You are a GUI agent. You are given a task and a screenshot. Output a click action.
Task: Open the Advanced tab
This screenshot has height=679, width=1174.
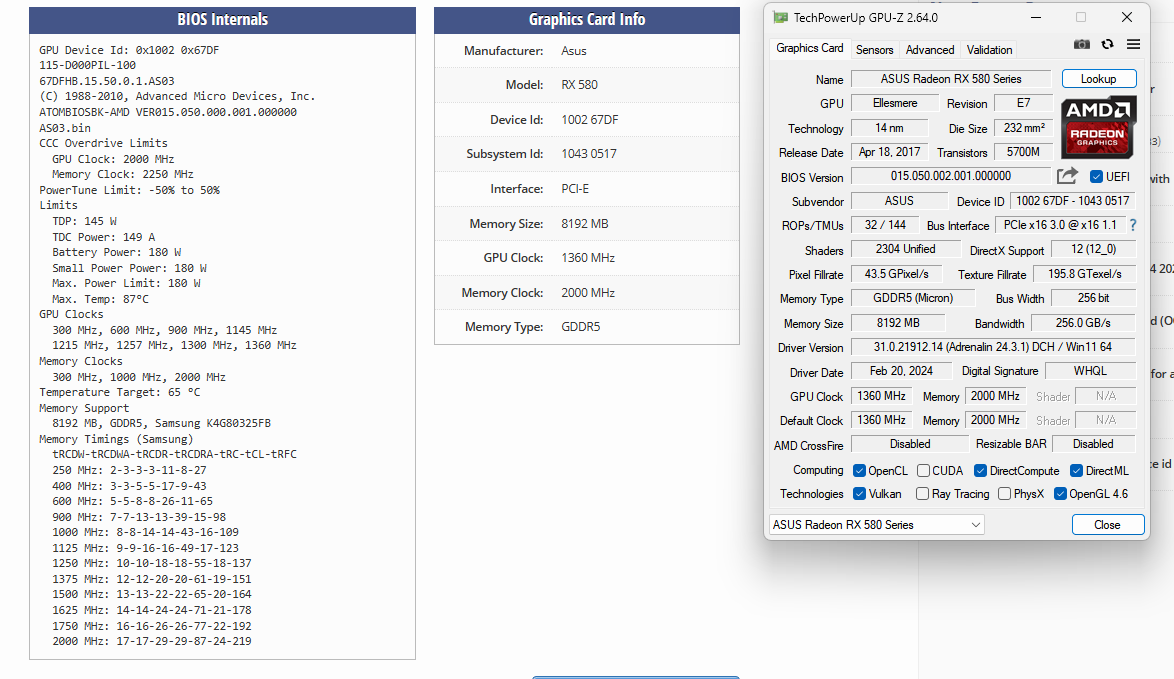(930, 49)
